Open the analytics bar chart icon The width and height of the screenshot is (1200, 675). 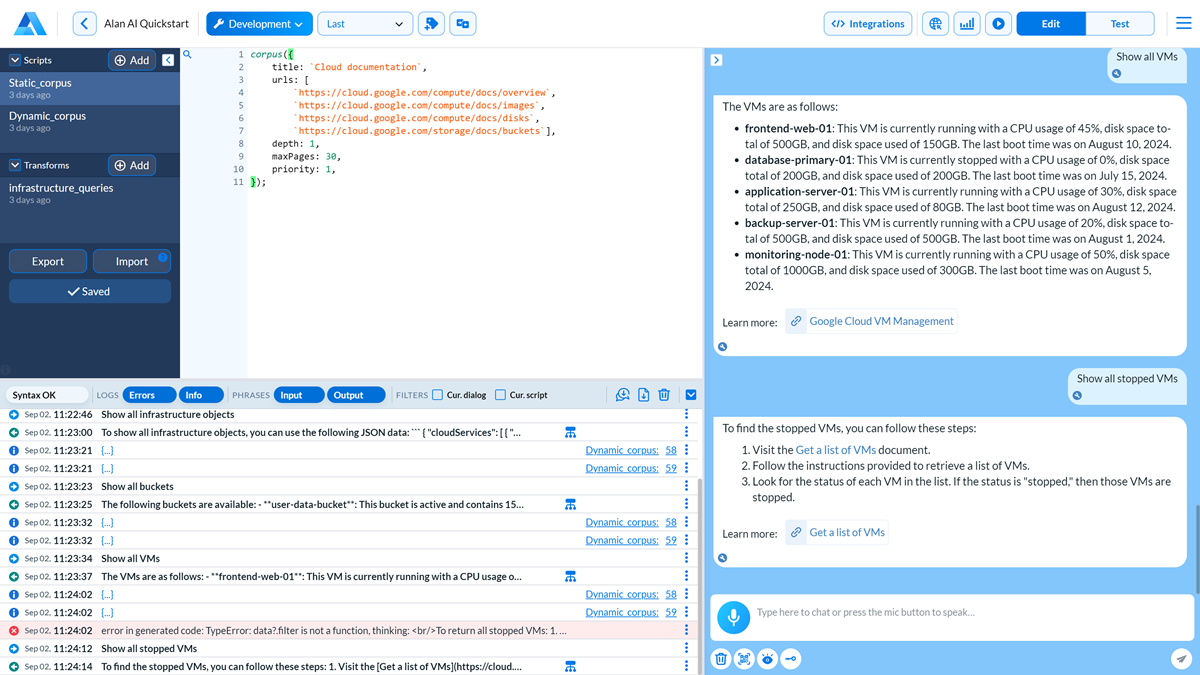(967, 24)
